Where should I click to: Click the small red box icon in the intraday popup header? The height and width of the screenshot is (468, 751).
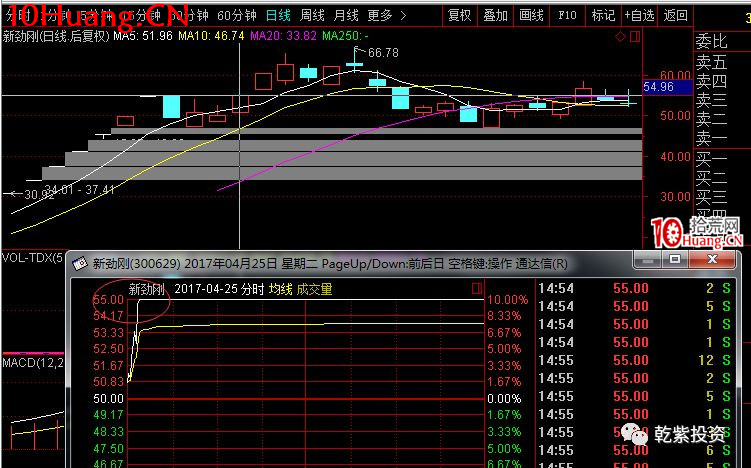pos(477,288)
